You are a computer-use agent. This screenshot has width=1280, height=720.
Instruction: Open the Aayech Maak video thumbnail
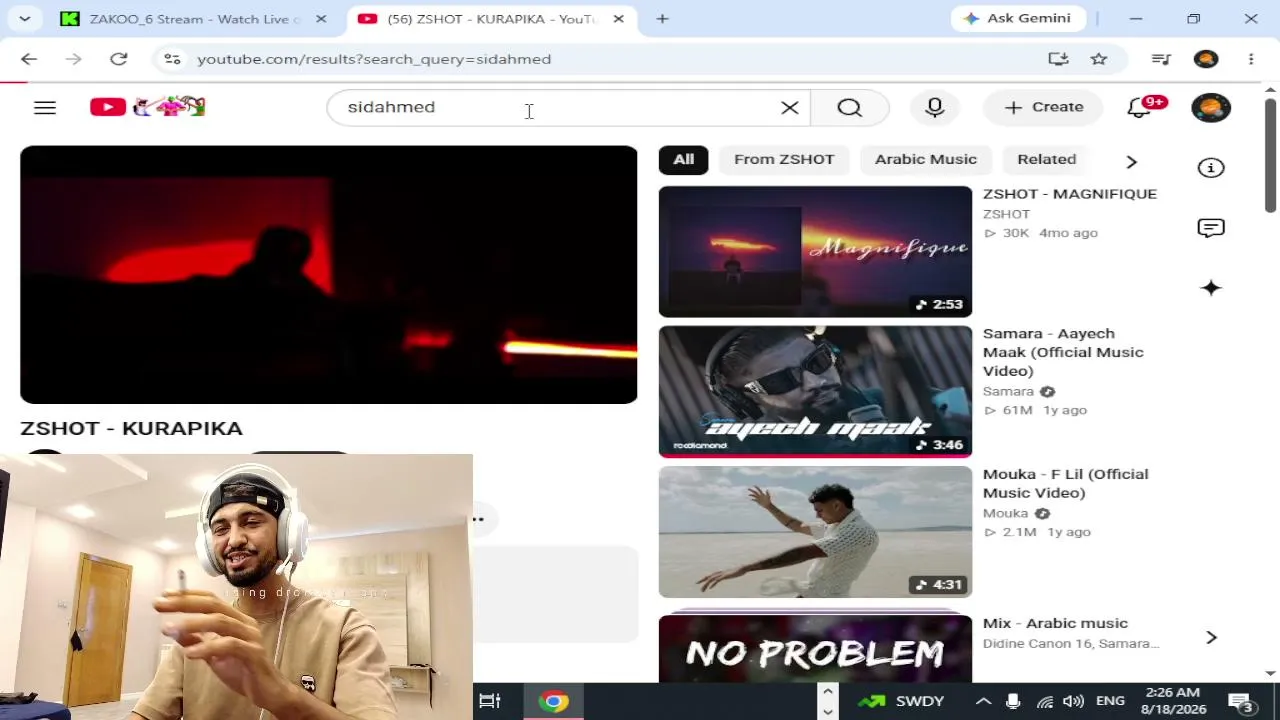point(815,391)
